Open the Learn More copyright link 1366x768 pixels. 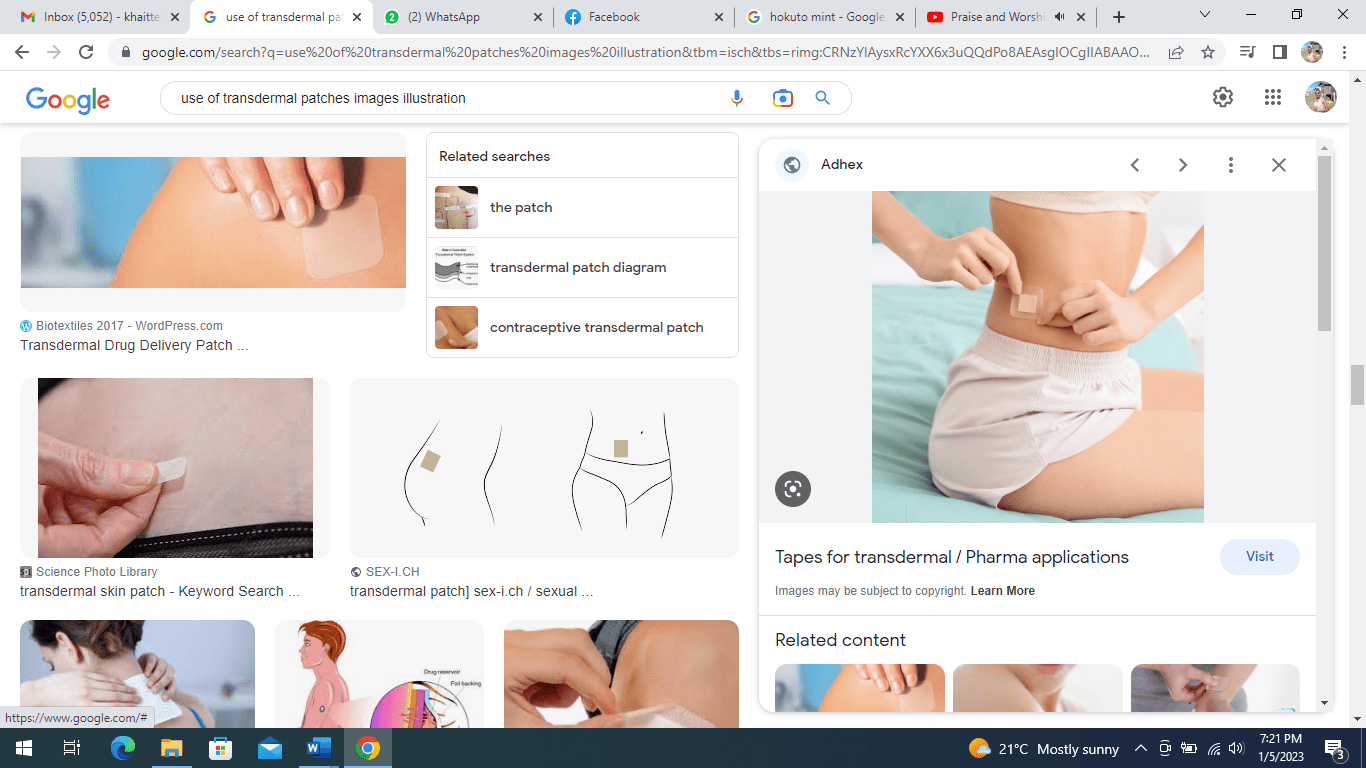click(1002, 591)
